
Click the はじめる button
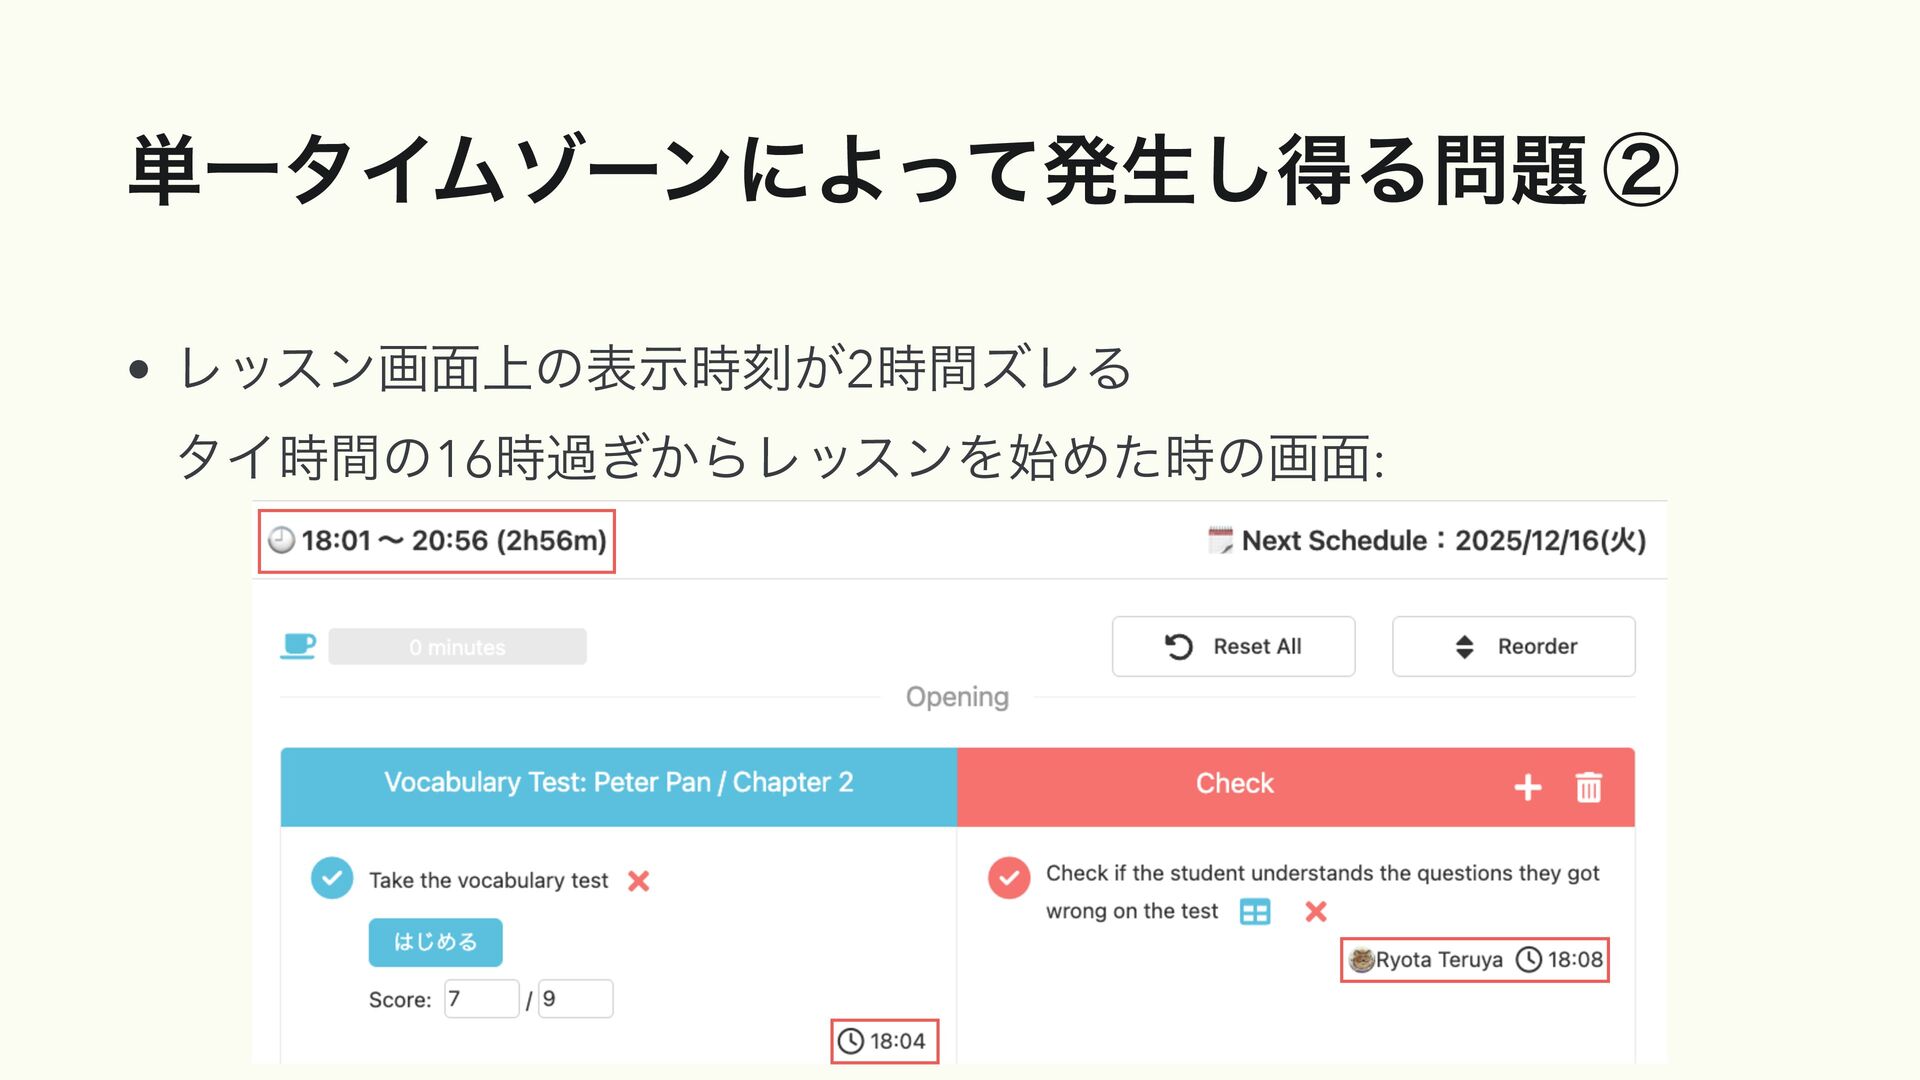click(x=435, y=942)
